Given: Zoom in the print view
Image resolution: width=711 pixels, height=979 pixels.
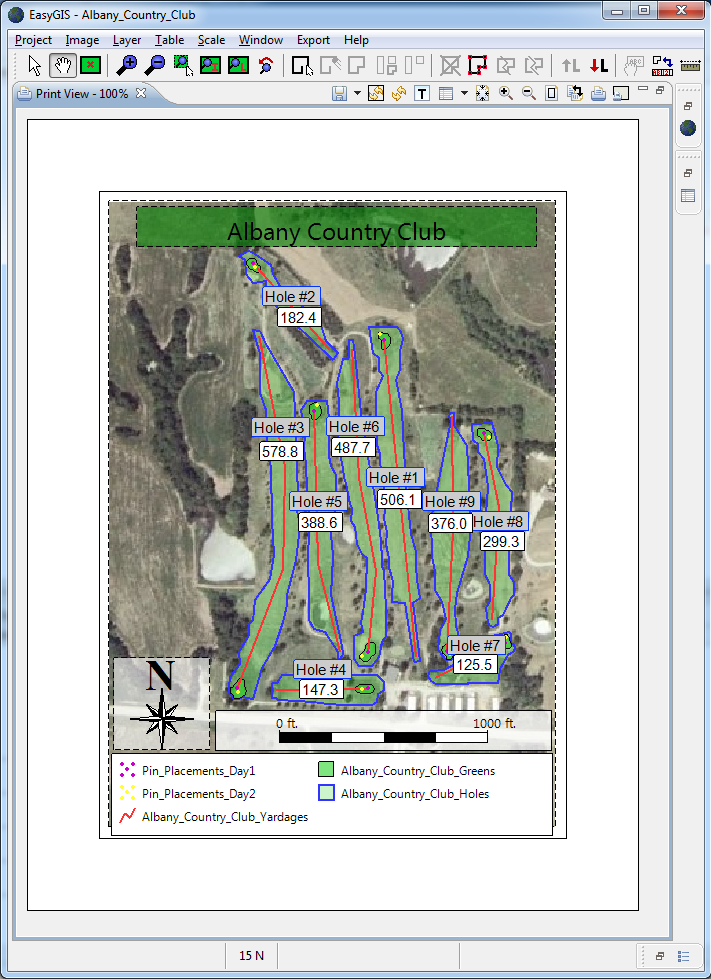Looking at the screenshot, I should [x=506, y=94].
